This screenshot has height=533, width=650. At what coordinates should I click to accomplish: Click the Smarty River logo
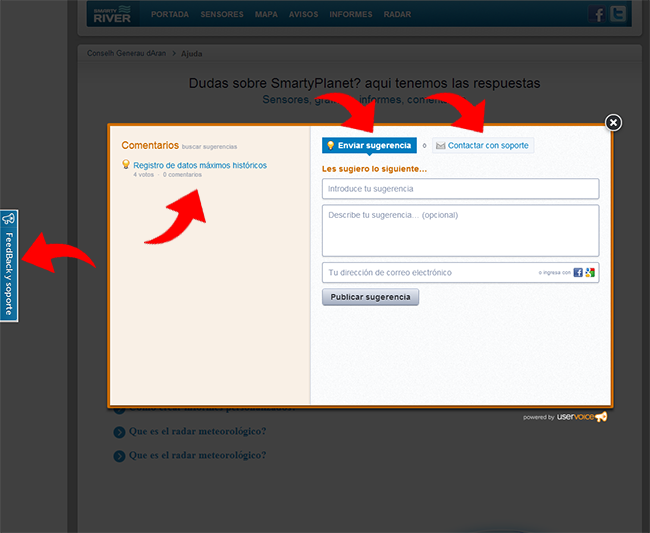click(112, 15)
